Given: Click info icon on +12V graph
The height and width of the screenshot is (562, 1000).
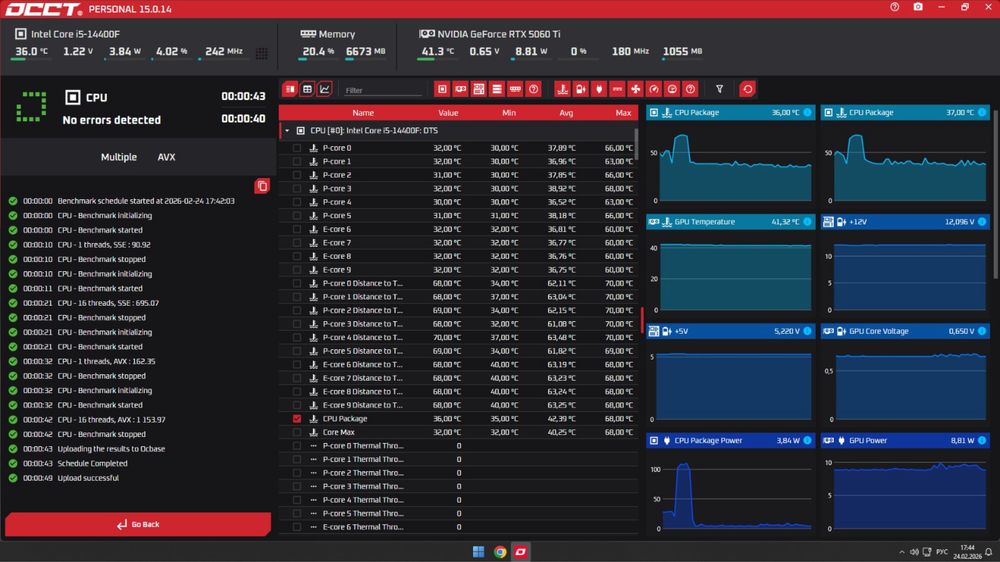Looking at the screenshot, I should click(982, 221).
